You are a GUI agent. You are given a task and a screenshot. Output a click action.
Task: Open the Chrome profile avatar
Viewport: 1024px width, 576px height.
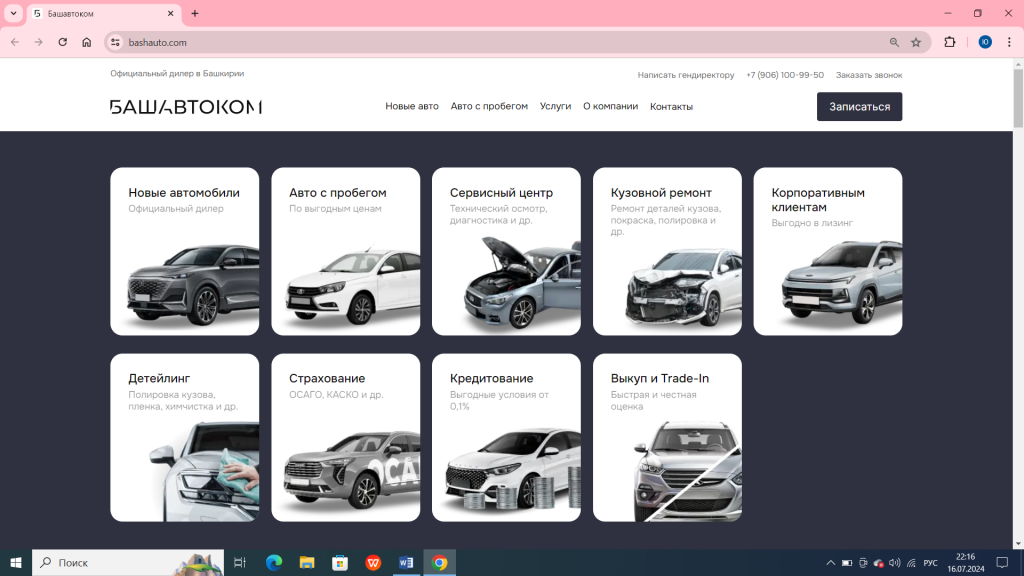[985, 42]
